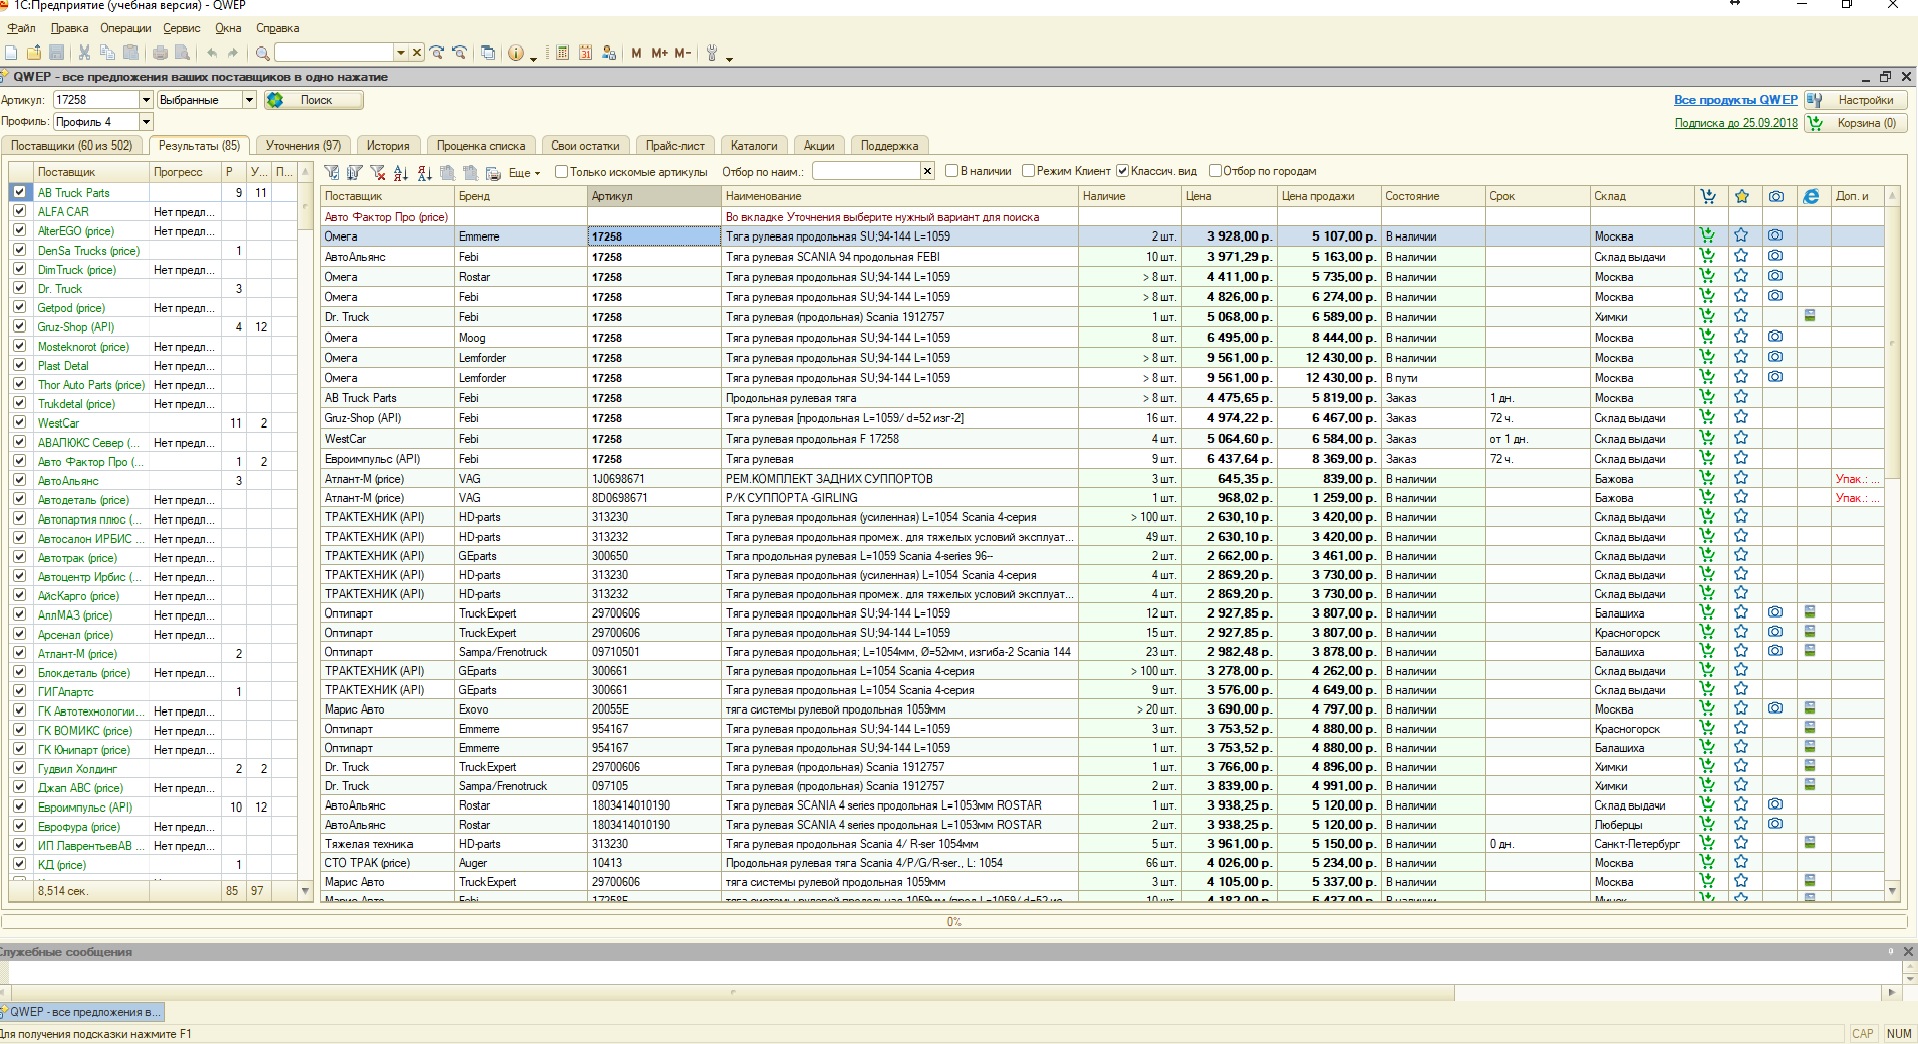Click the 'Корзина (0)' button

(x=1856, y=123)
